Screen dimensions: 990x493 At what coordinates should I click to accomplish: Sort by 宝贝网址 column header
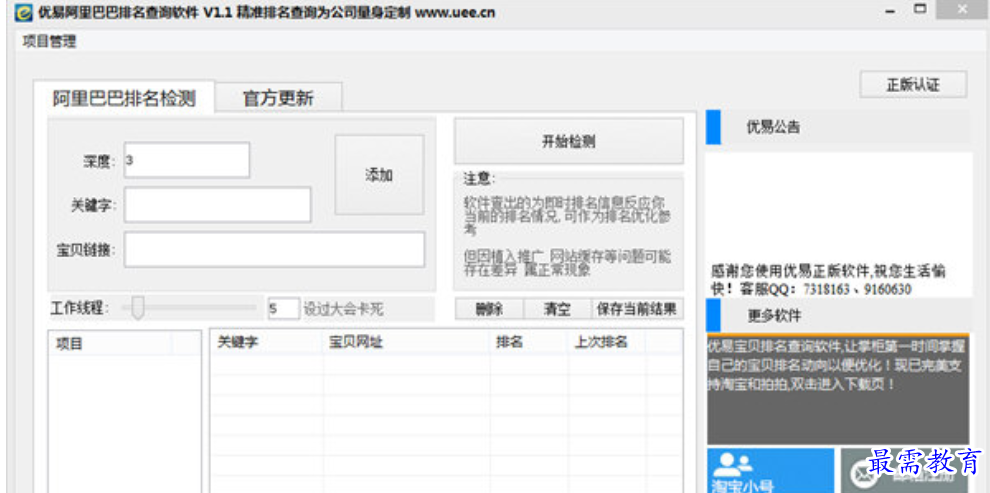pos(406,342)
